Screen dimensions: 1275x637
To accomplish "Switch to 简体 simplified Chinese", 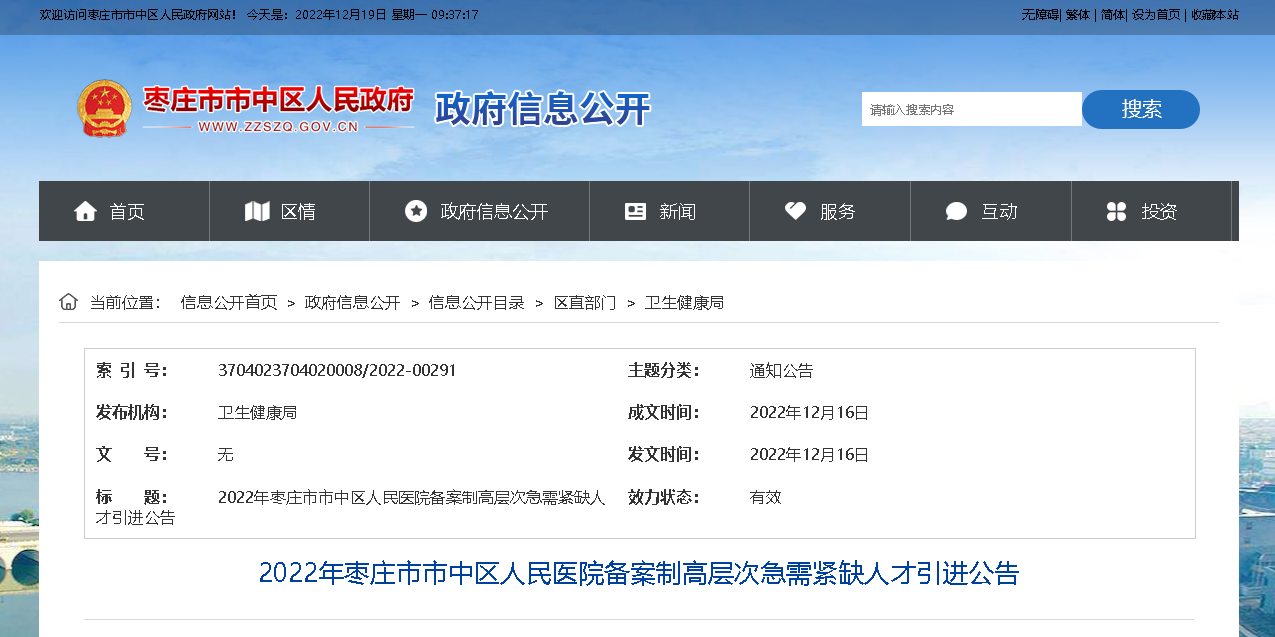I will 1112,15.
